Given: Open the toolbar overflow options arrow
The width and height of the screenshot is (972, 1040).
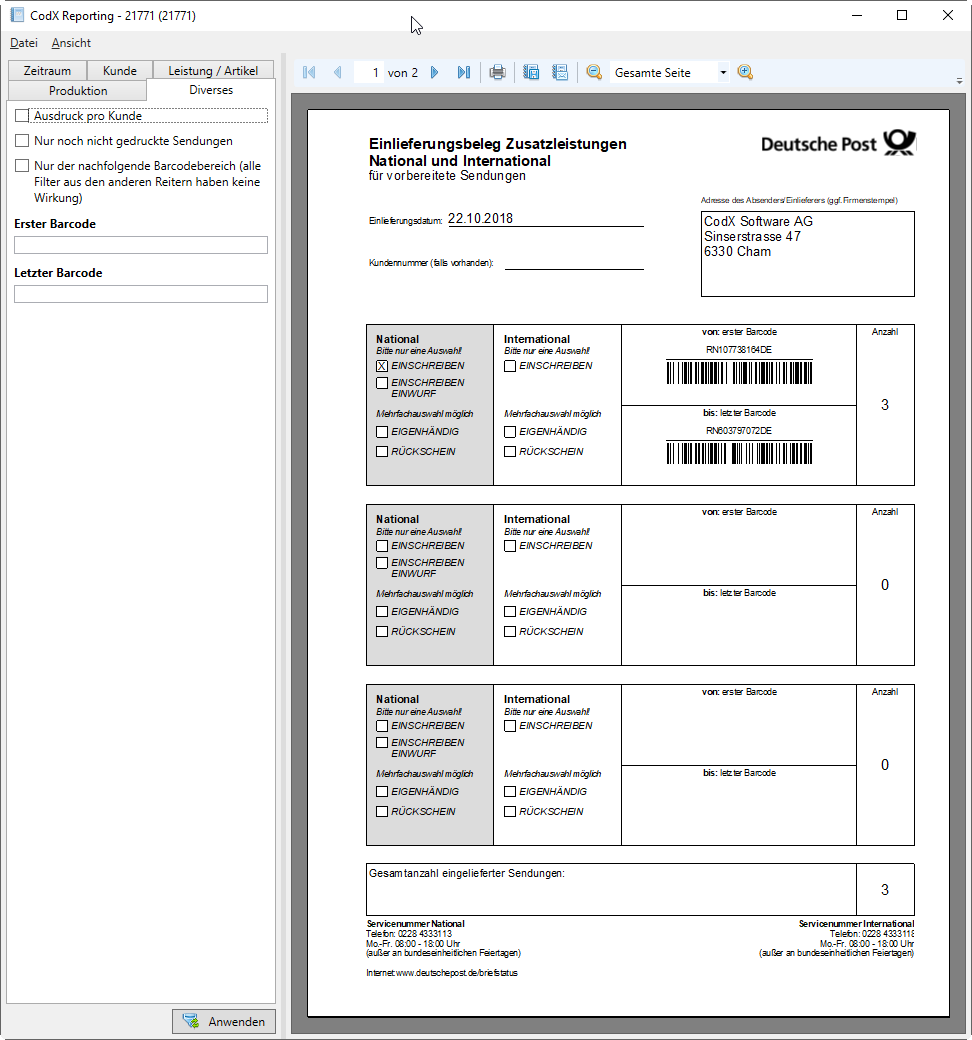Looking at the screenshot, I should (959, 81).
